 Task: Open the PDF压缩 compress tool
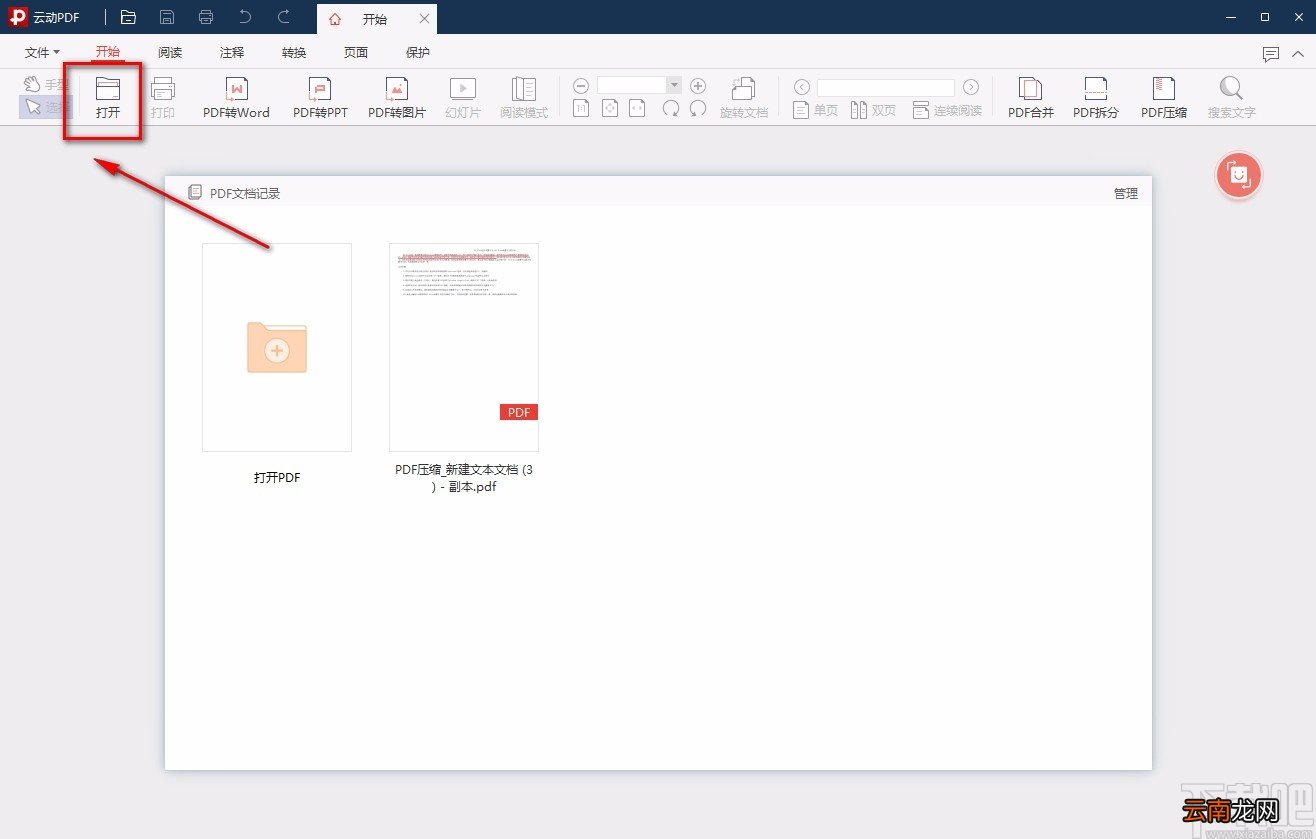pos(1164,98)
